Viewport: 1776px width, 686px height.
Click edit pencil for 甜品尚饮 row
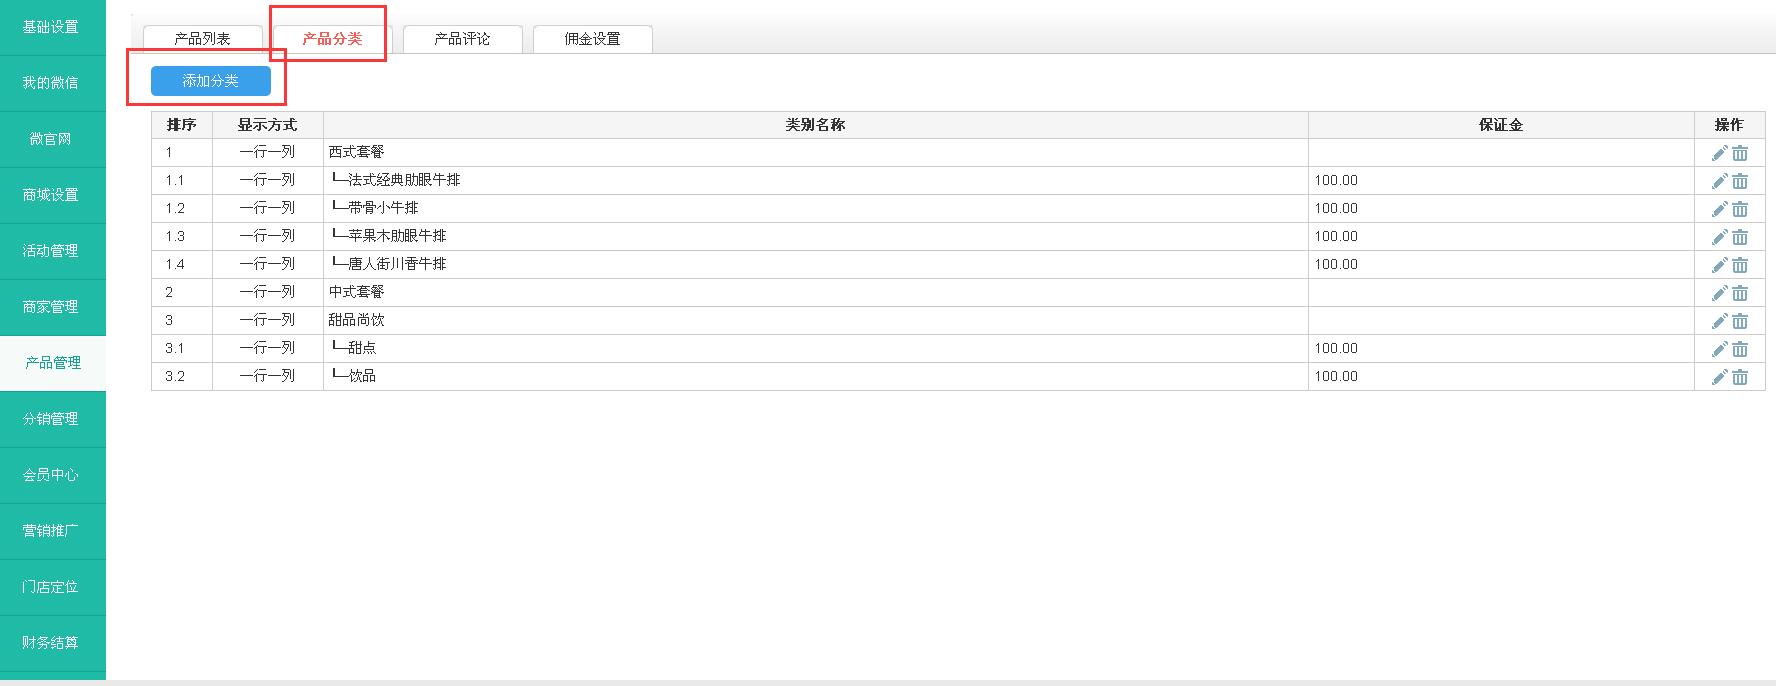[x=1719, y=321]
